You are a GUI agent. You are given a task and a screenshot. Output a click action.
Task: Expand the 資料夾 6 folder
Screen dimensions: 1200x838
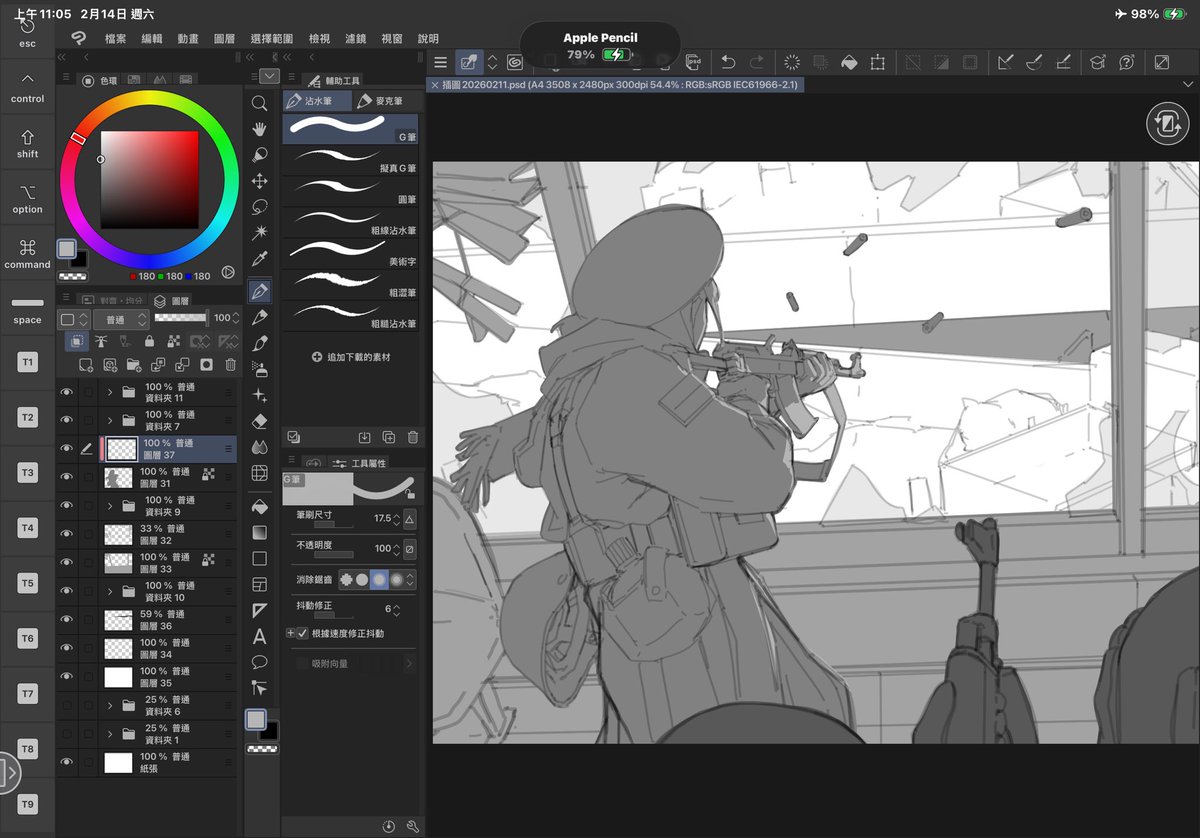[110, 706]
